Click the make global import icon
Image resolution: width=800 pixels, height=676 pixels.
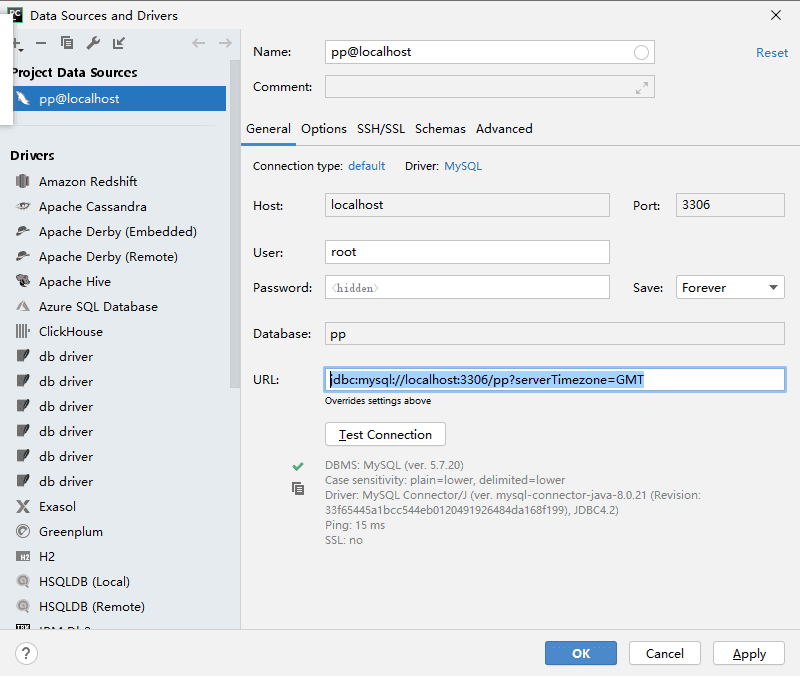click(x=118, y=43)
